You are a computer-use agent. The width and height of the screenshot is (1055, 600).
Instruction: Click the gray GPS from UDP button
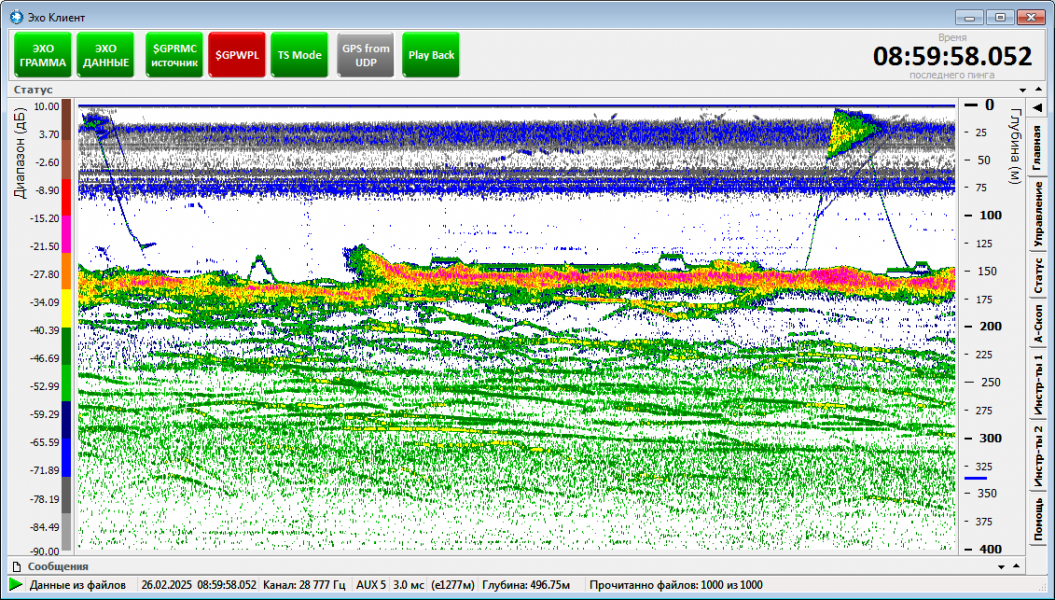point(366,55)
